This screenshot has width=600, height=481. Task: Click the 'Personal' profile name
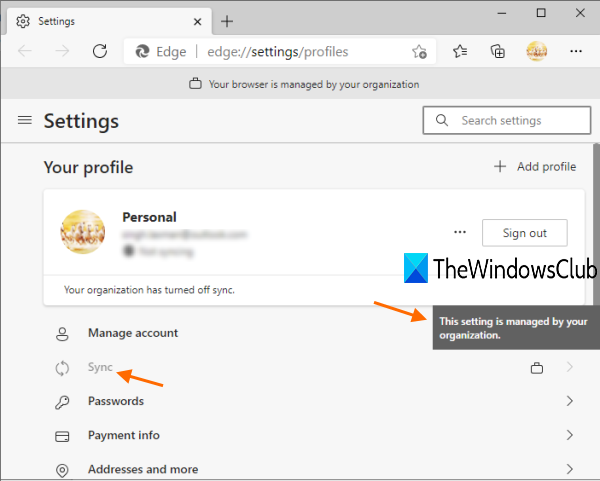(149, 217)
